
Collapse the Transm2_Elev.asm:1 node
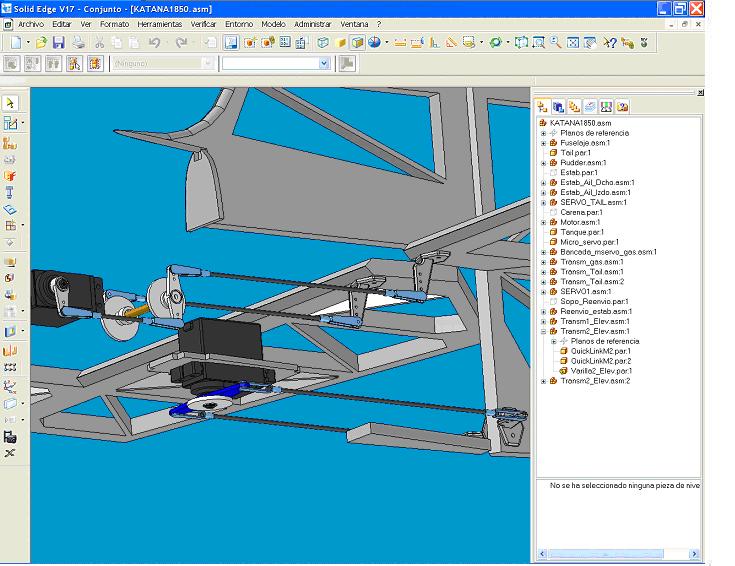click(x=544, y=331)
